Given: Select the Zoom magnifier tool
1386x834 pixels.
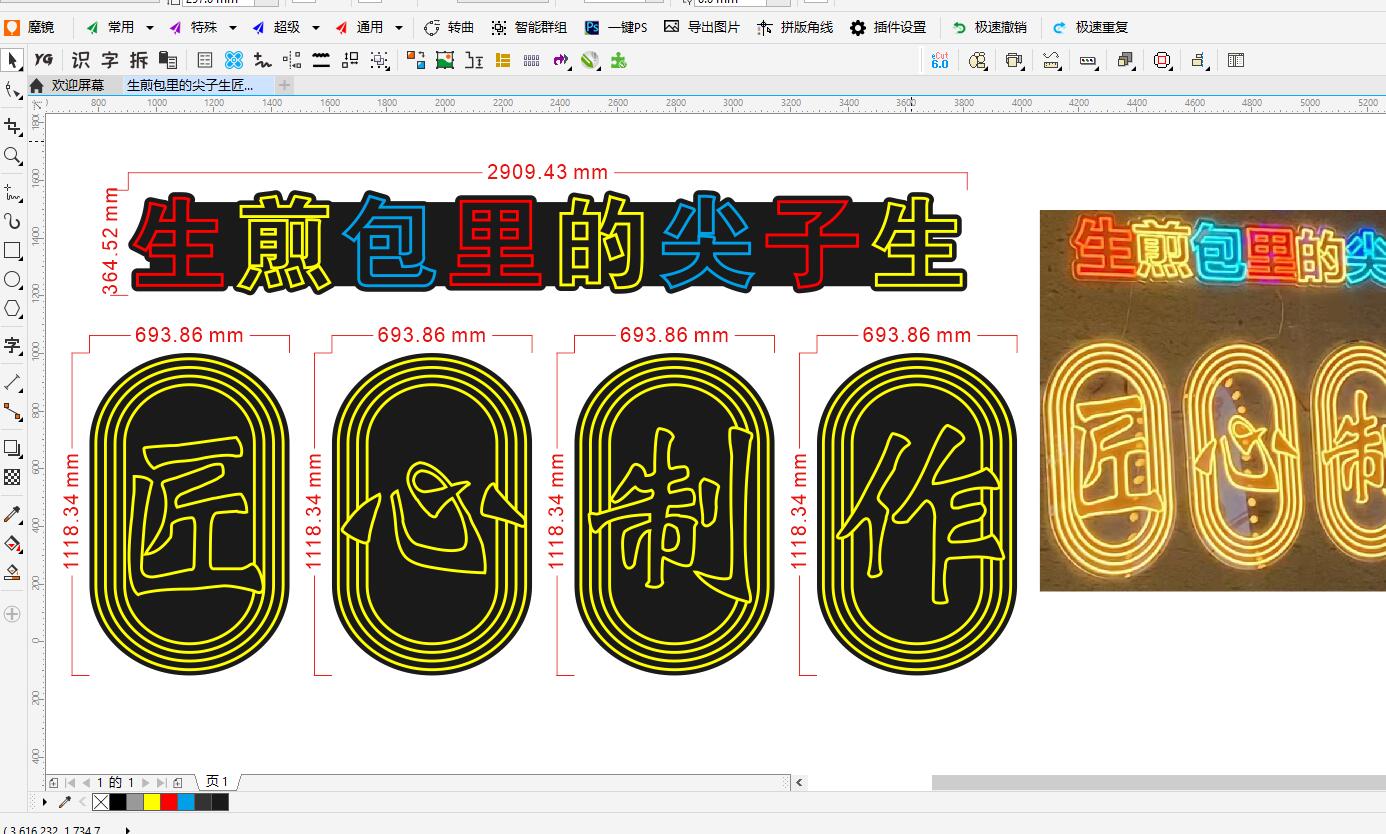Looking at the screenshot, I should (x=12, y=156).
